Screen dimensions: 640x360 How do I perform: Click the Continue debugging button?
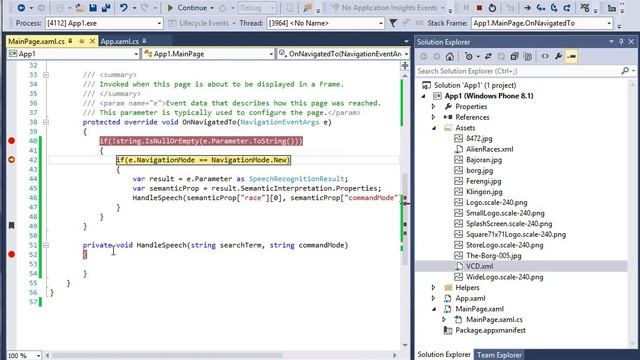click(x=187, y=8)
